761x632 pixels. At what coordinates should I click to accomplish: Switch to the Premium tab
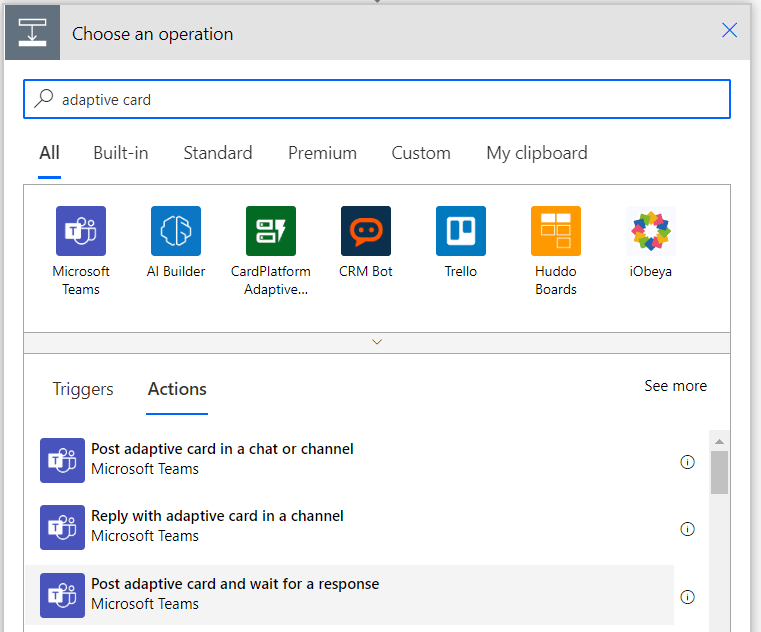[x=322, y=153]
